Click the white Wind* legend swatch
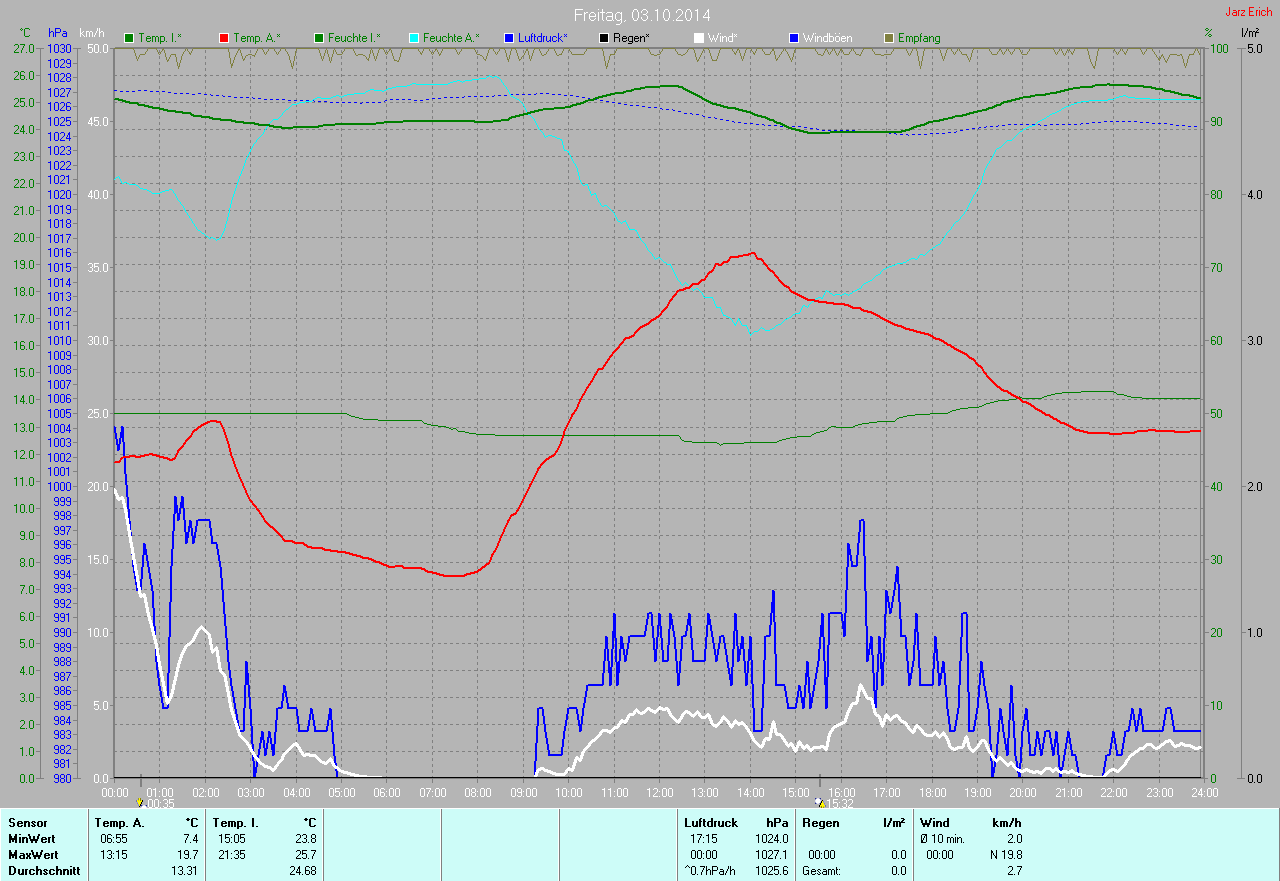The height and width of the screenshot is (881, 1280). (699, 38)
